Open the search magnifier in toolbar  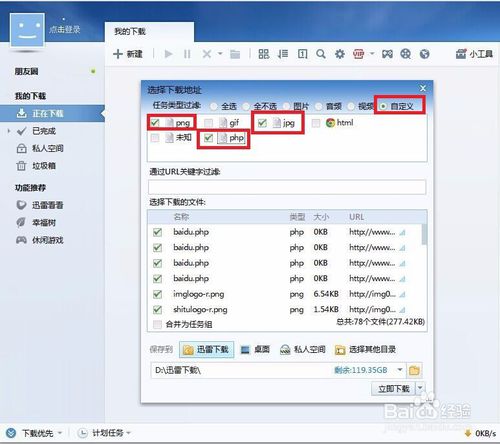point(321,54)
